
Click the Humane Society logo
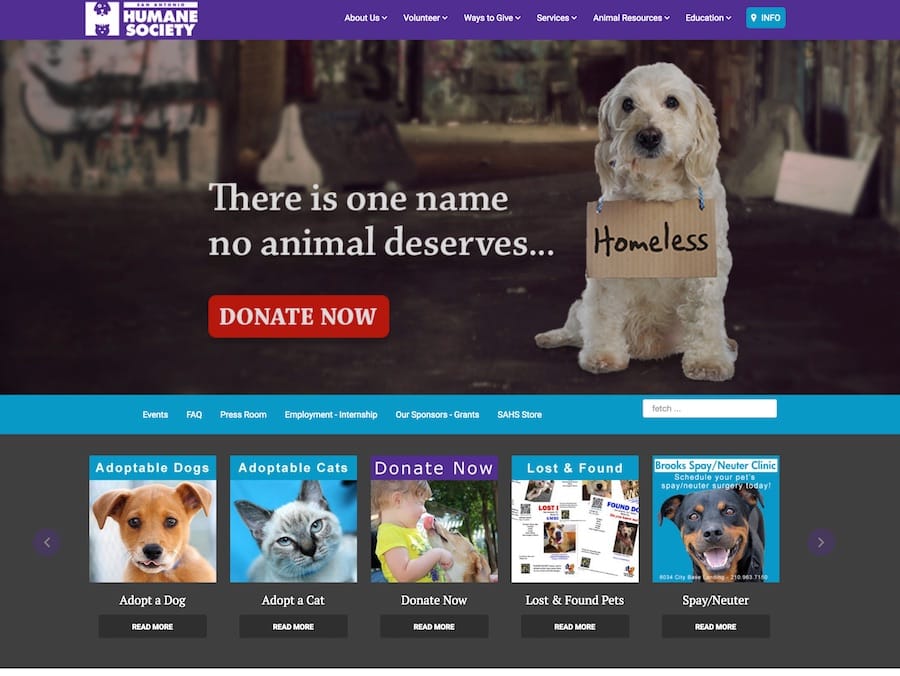tap(141, 19)
